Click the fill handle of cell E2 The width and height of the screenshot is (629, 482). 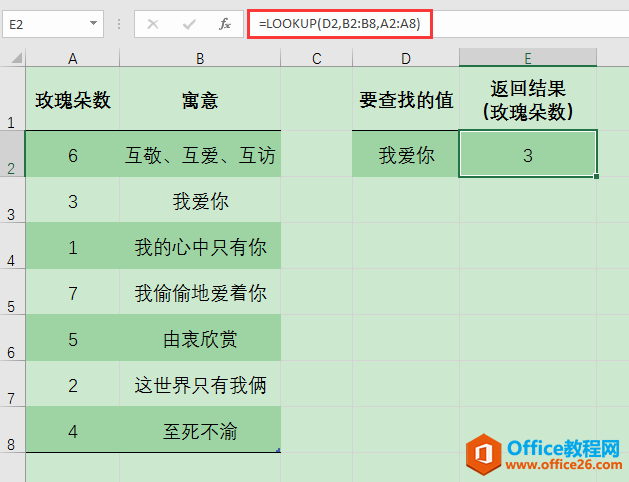[x=597, y=177]
